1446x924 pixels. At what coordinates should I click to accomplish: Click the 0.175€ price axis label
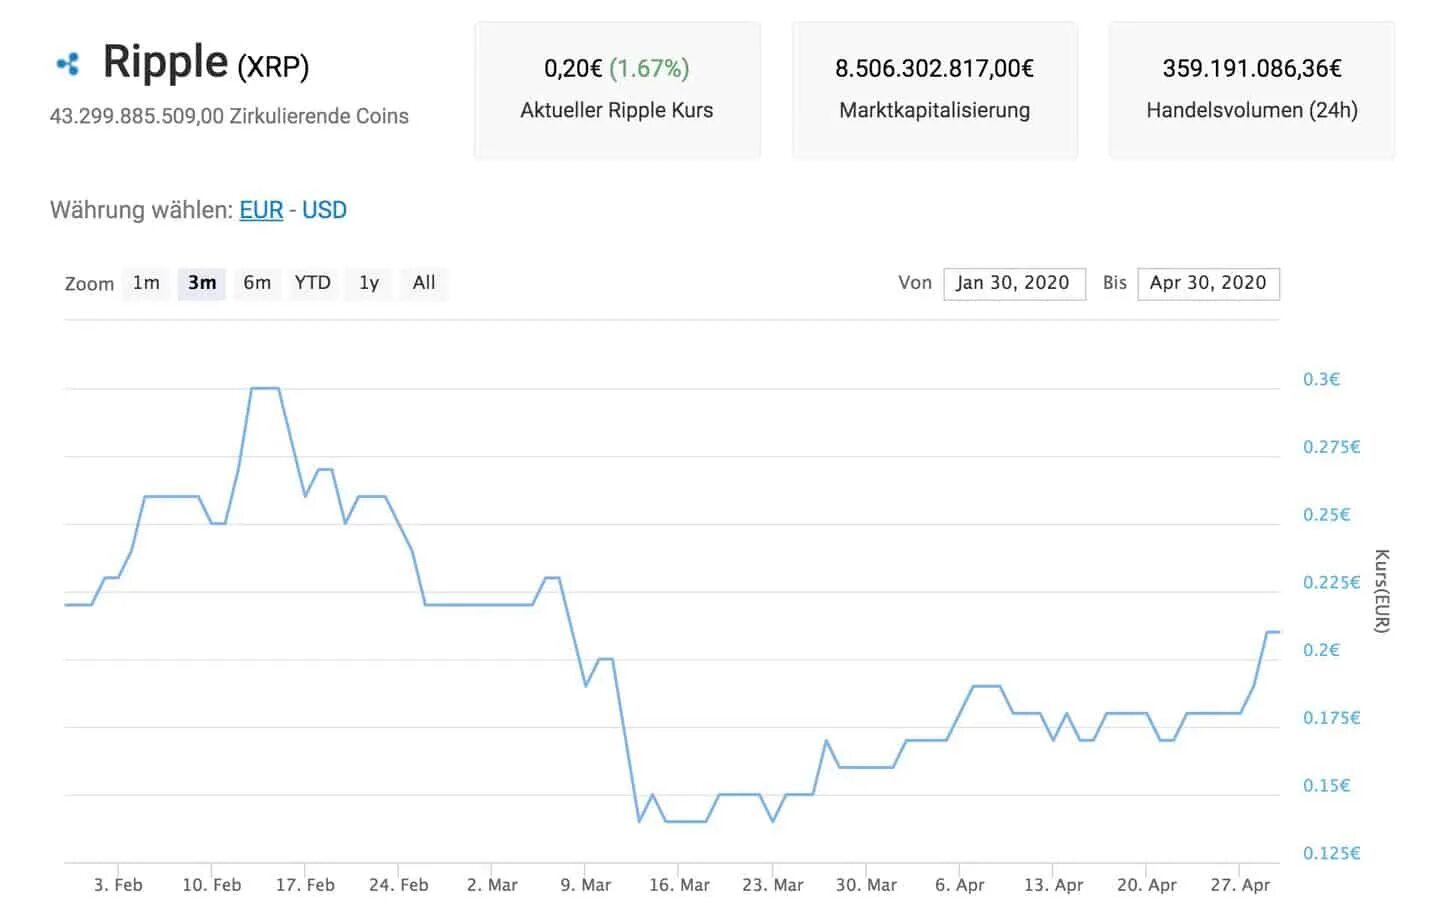tap(1331, 718)
